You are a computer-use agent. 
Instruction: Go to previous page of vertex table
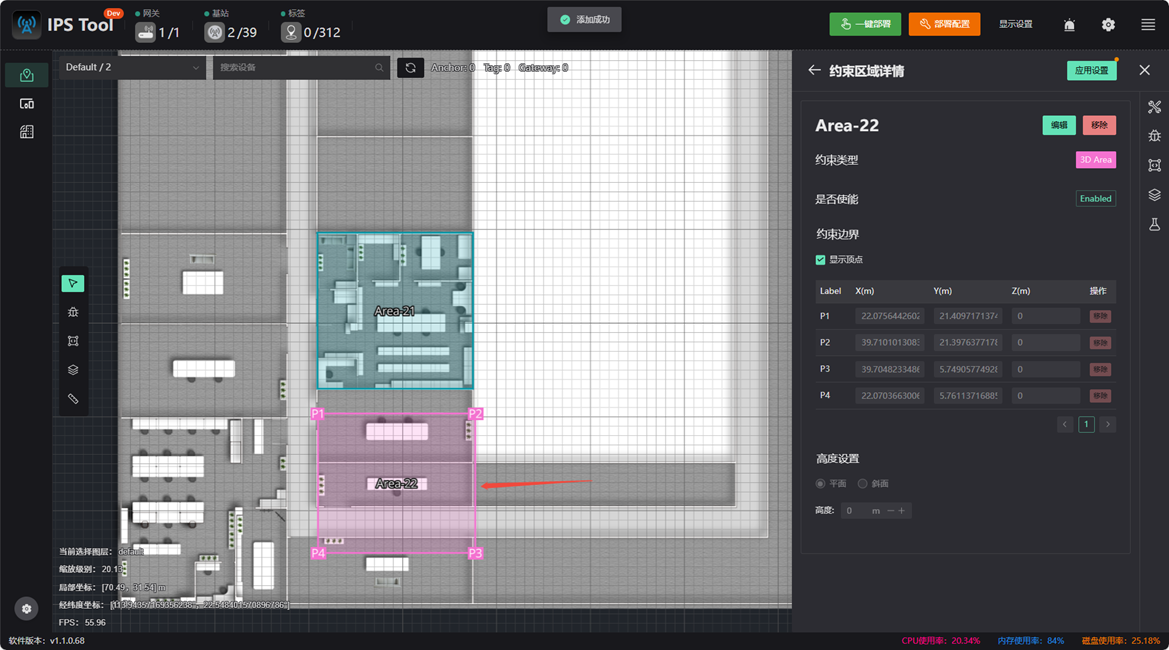(1065, 424)
